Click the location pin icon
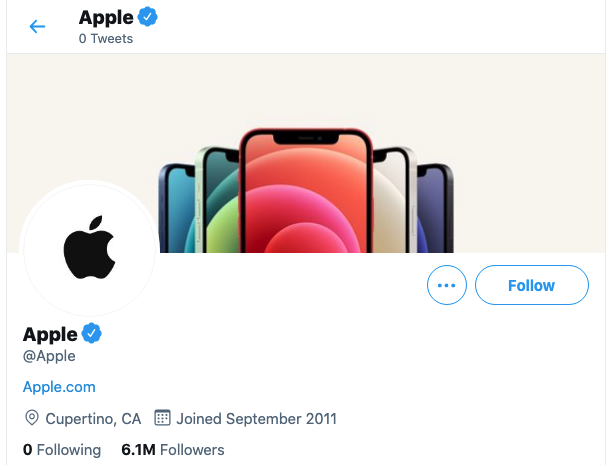 (x=31, y=418)
